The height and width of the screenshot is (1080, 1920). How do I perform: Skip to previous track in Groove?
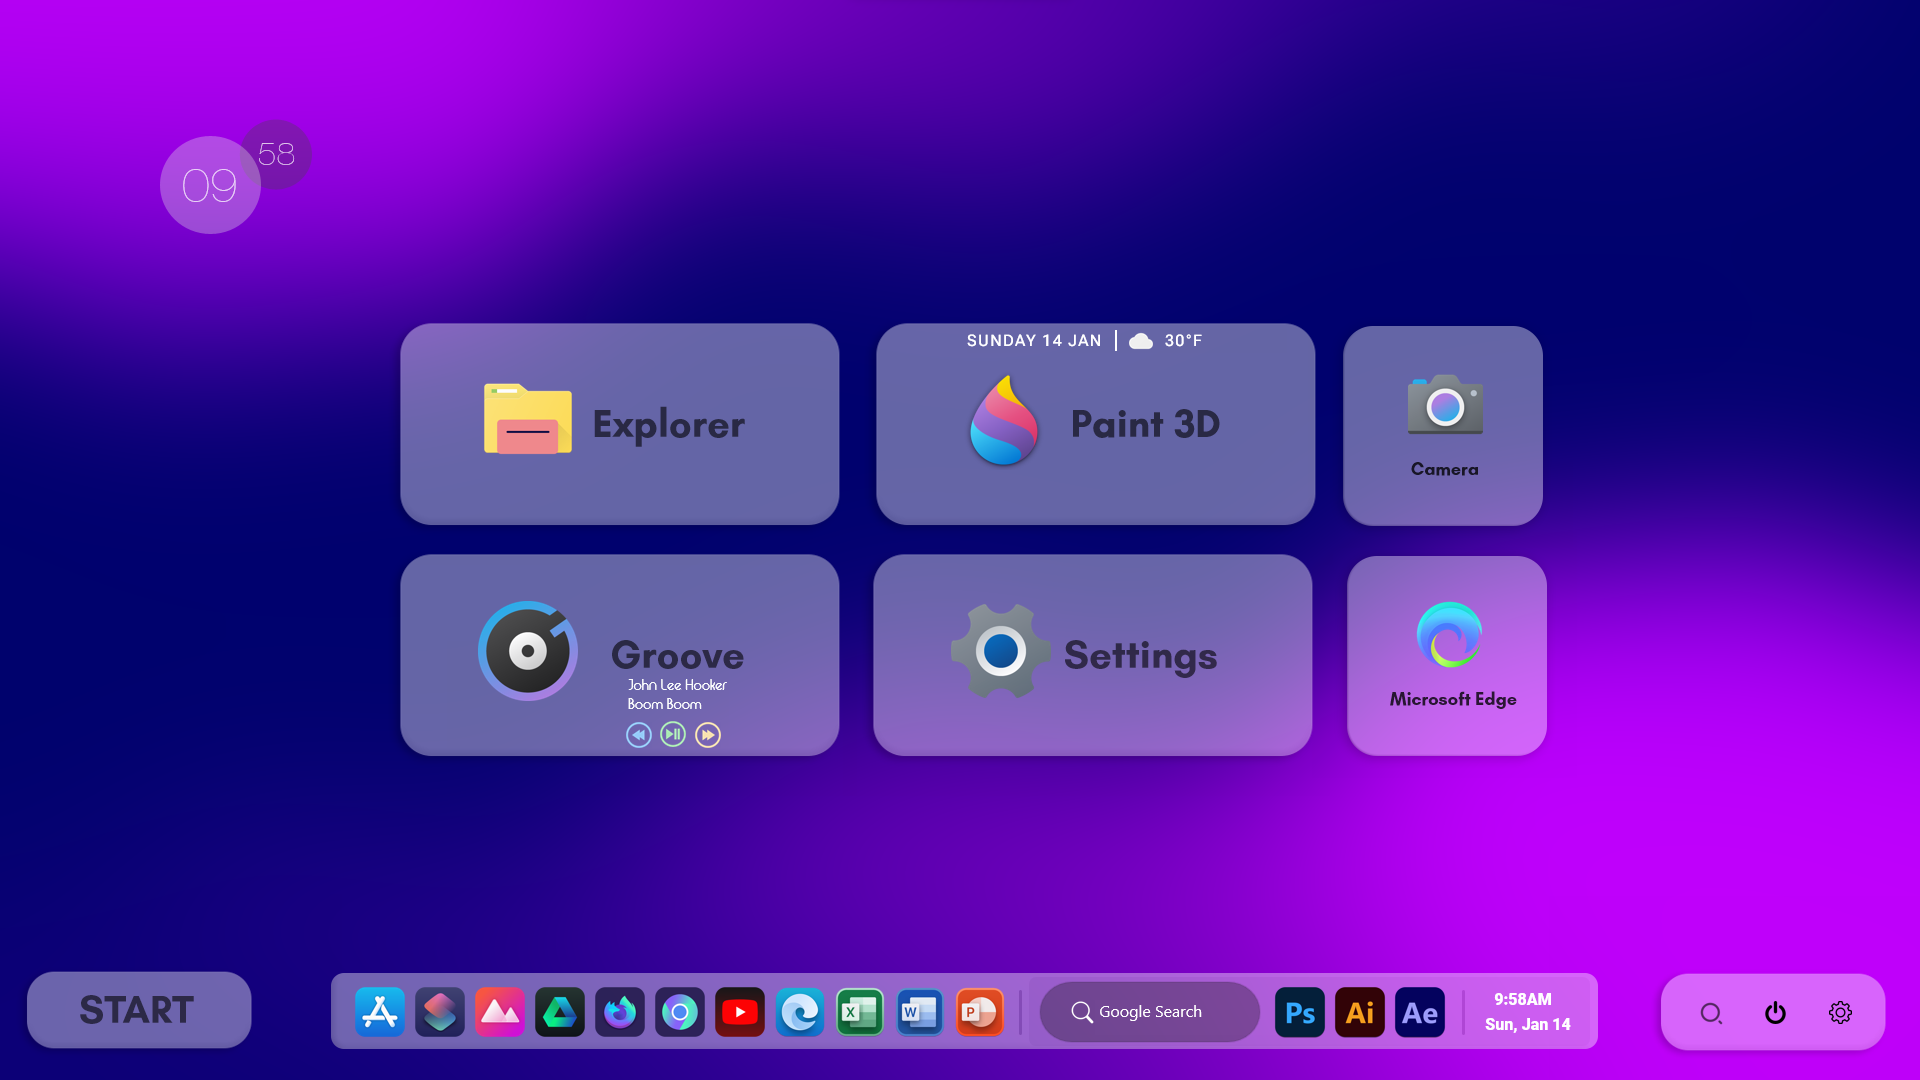639,735
